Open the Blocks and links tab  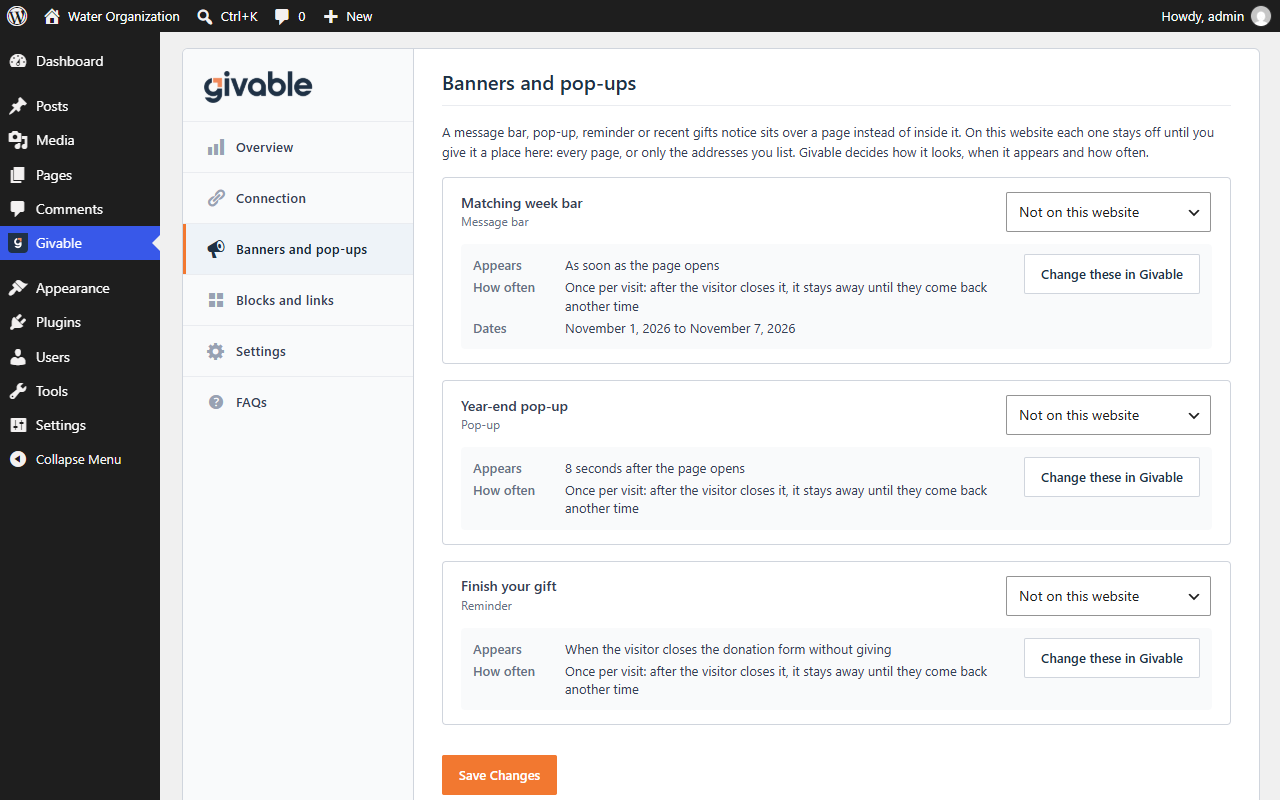point(298,300)
